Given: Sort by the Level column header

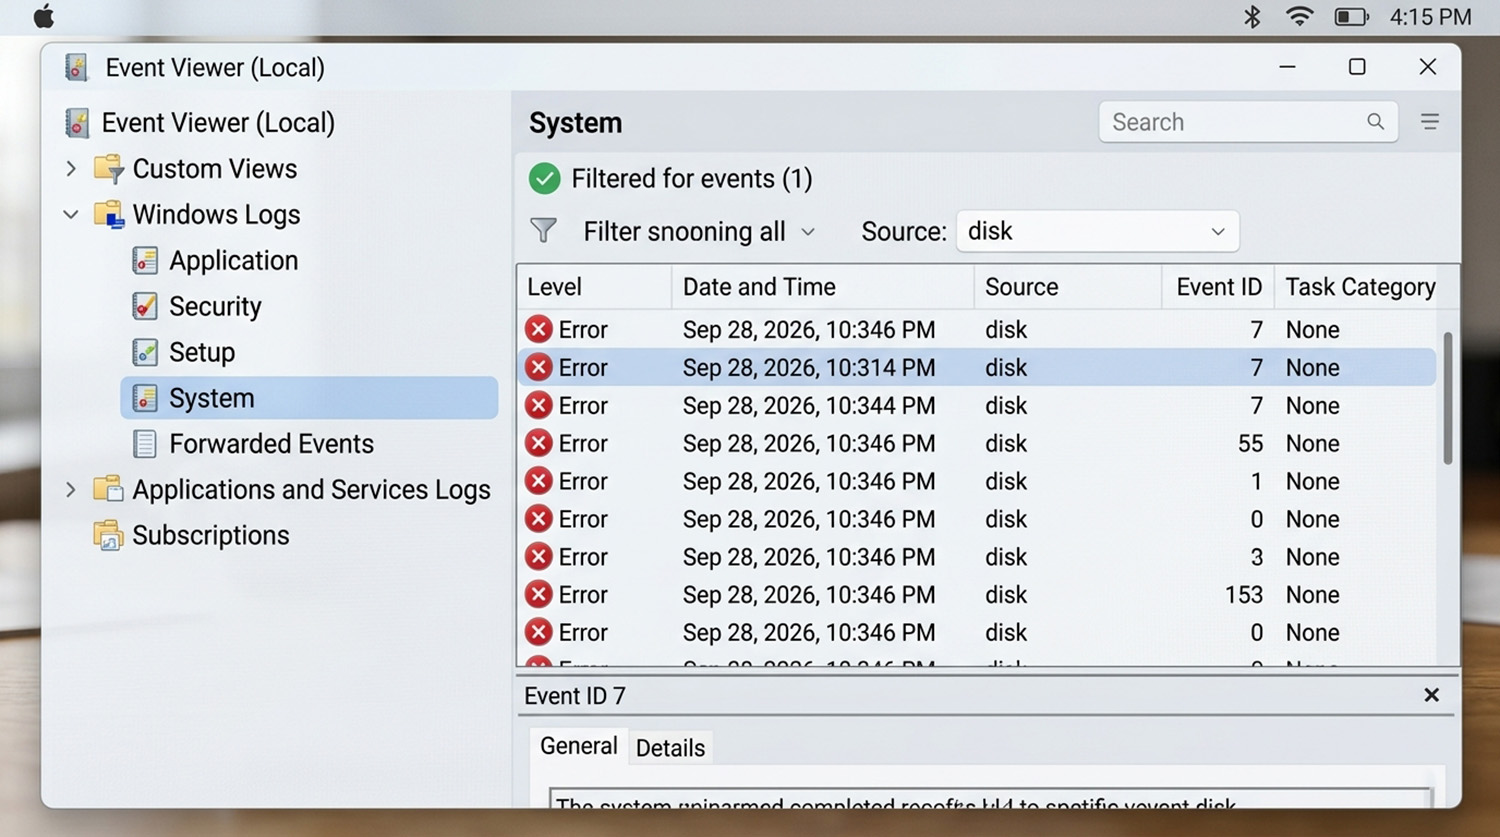Looking at the screenshot, I should [594, 287].
